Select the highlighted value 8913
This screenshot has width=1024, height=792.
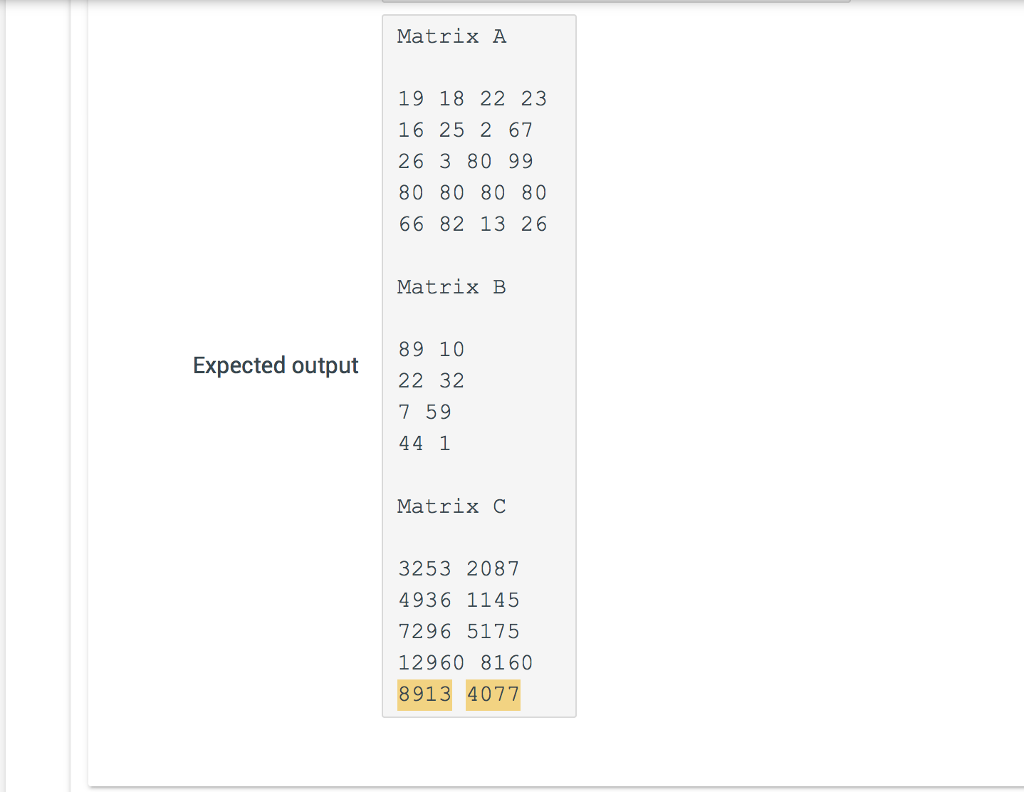click(424, 694)
